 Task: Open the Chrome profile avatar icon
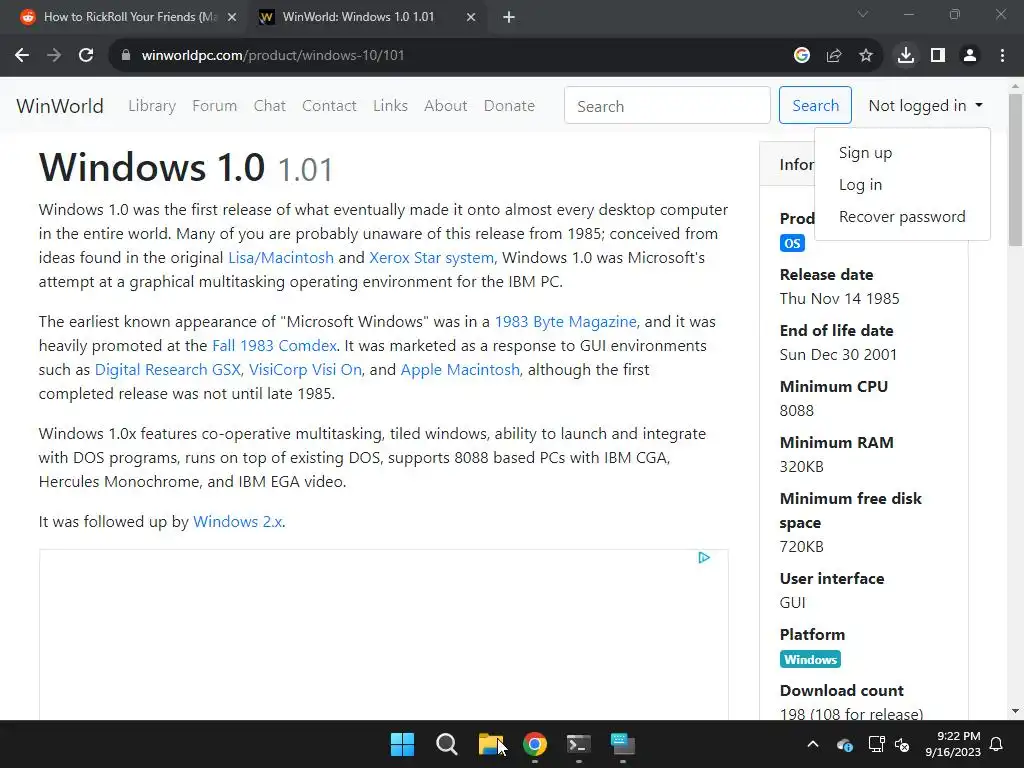(x=970, y=56)
